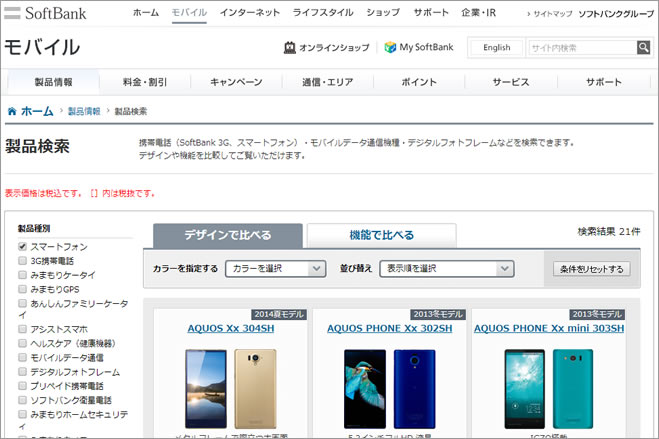Select 企業・IR in top navigation
This screenshot has width=659, height=439.
coord(478,13)
